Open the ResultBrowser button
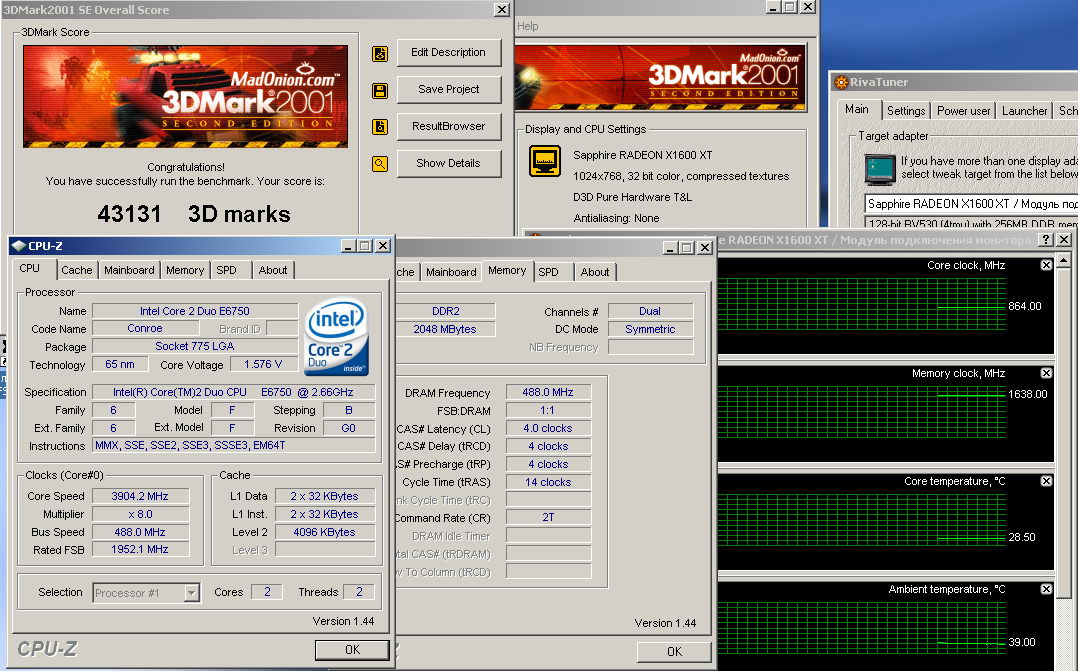 tap(448, 126)
